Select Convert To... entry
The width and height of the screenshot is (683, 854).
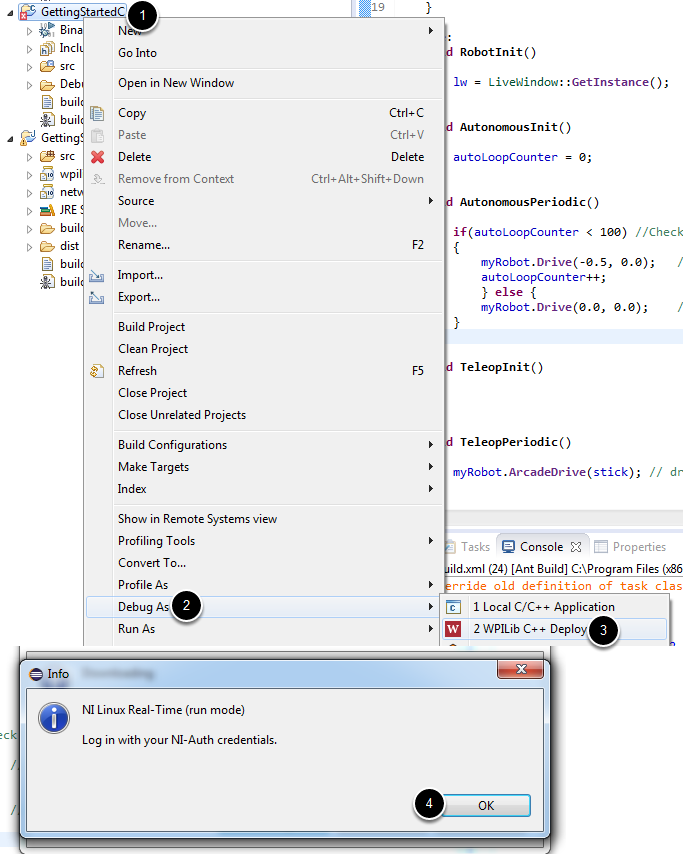pos(264,563)
